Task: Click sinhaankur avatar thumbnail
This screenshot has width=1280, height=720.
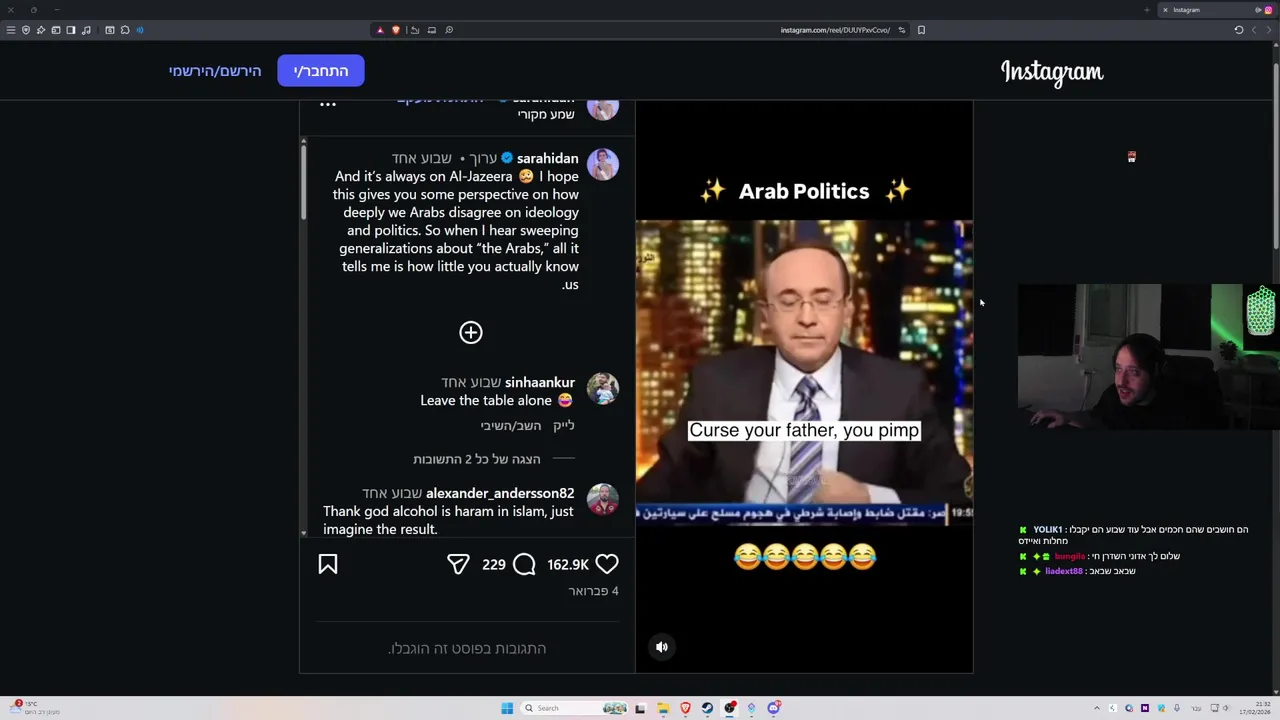Action: pyautogui.click(x=603, y=388)
